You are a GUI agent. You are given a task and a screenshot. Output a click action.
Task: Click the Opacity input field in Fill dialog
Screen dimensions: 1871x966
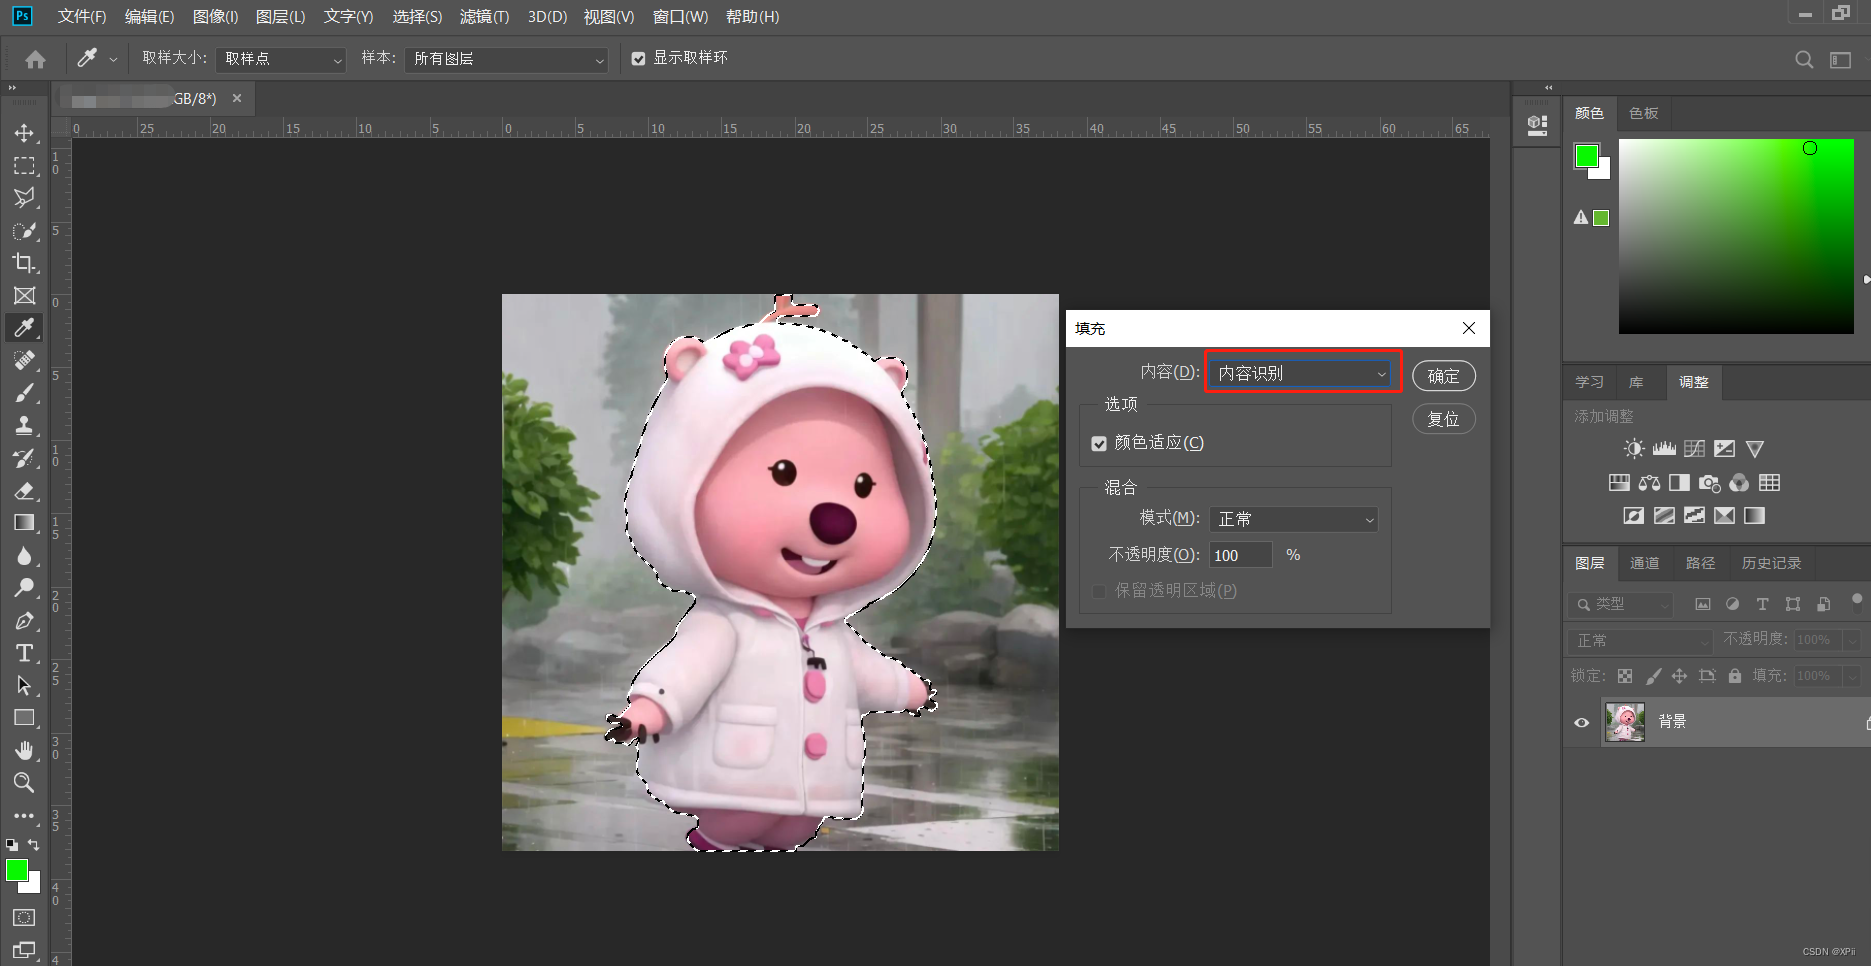tap(1240, 555)
